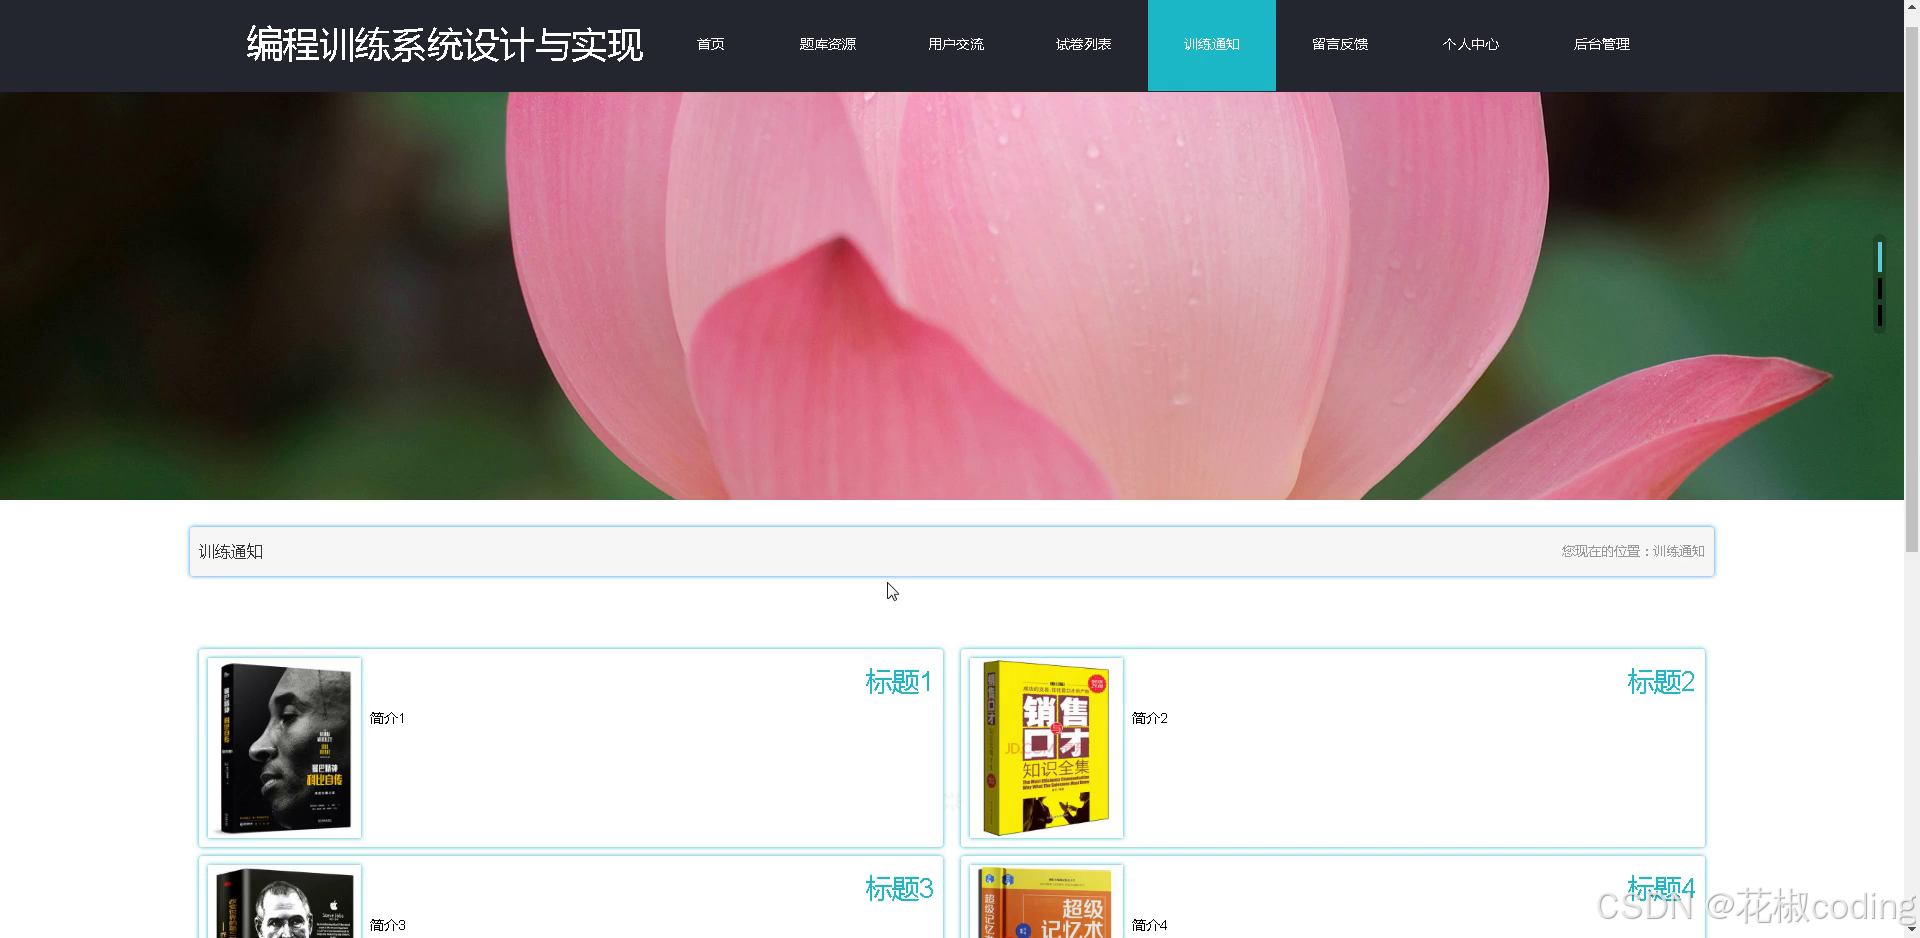Open the 试卷列表 section
Image resolution: width=1920 pixels, height=938 pixels.
[x=1083, y=45]
